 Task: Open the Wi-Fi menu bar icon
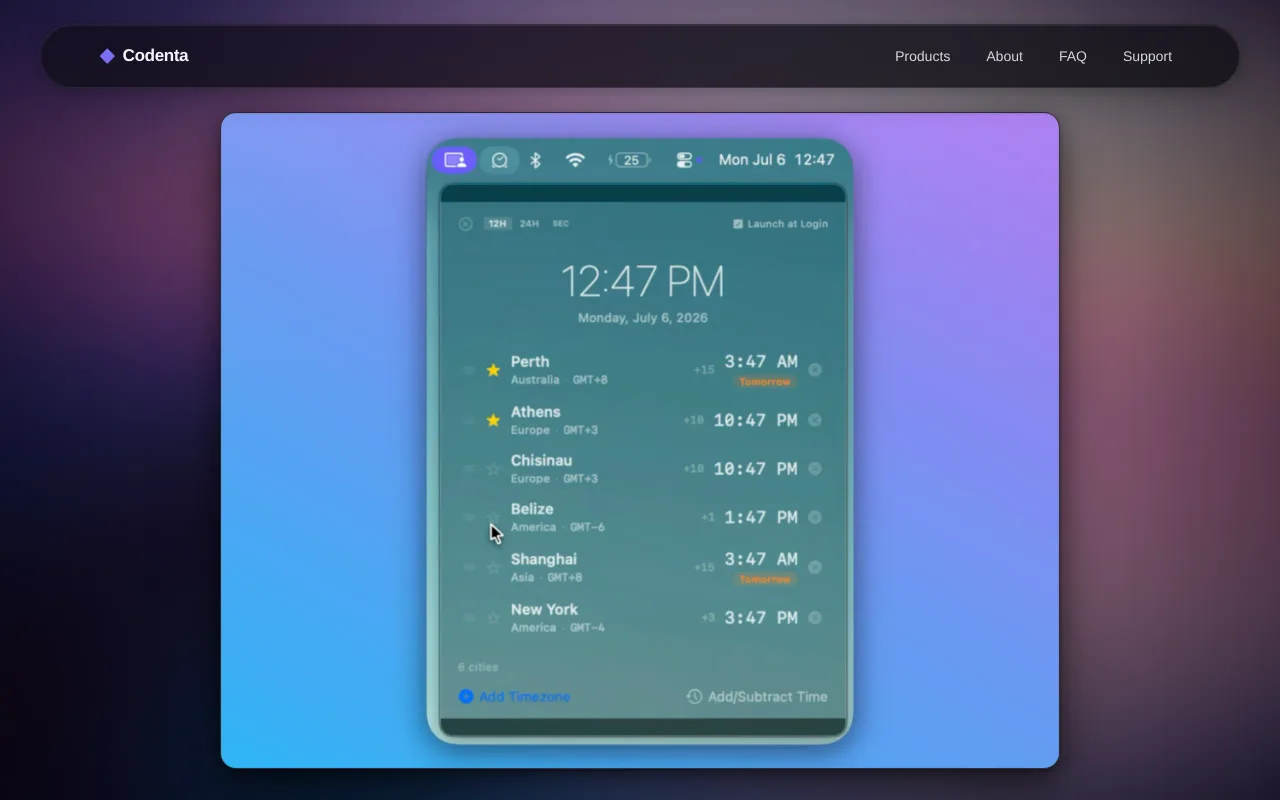(575, 160)
